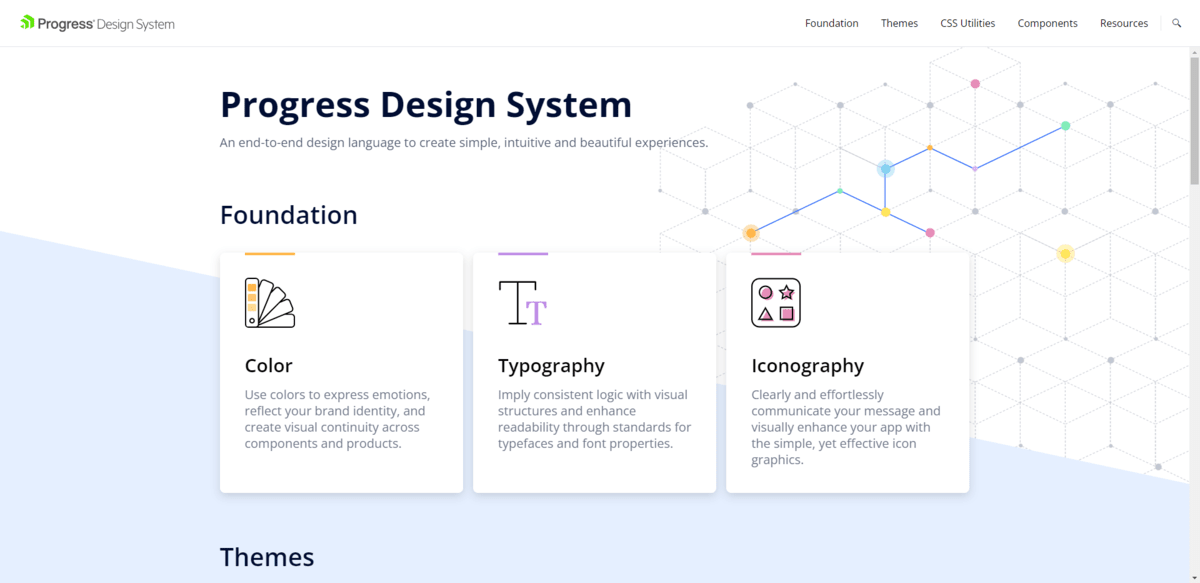Open the Iconography card title

(807, 366)
